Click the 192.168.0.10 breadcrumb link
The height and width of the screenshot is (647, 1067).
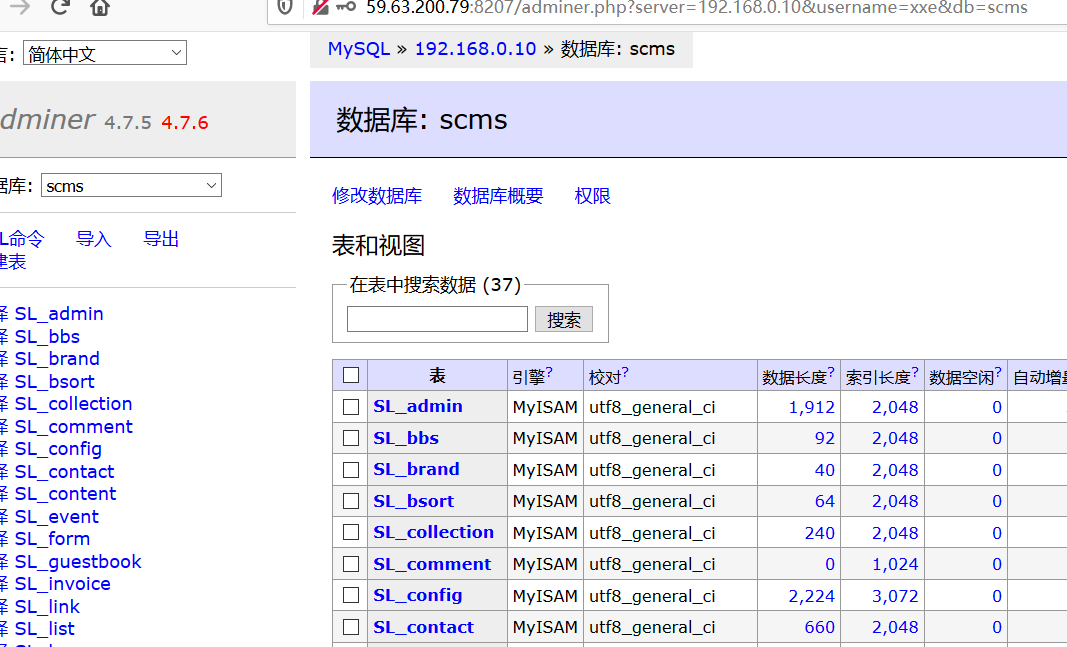pyautogui.click(x=476, y=49)
